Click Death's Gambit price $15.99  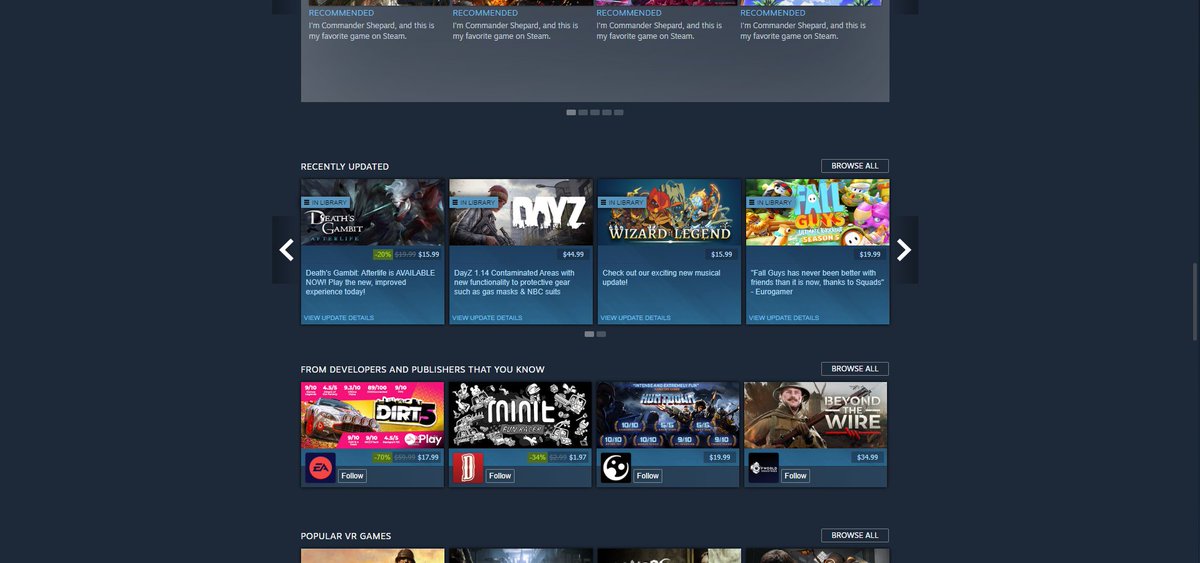(x=429, y=254)
